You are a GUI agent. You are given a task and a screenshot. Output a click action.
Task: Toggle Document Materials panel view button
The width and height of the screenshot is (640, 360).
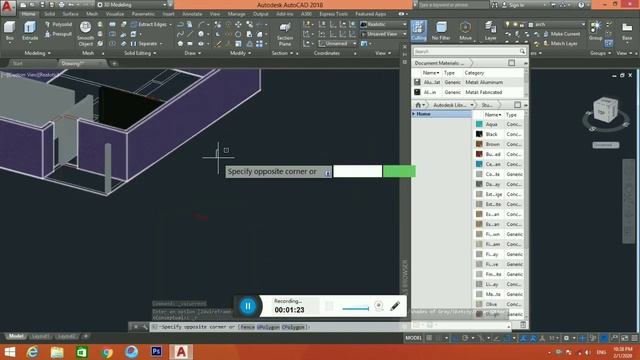click(511, 63)
